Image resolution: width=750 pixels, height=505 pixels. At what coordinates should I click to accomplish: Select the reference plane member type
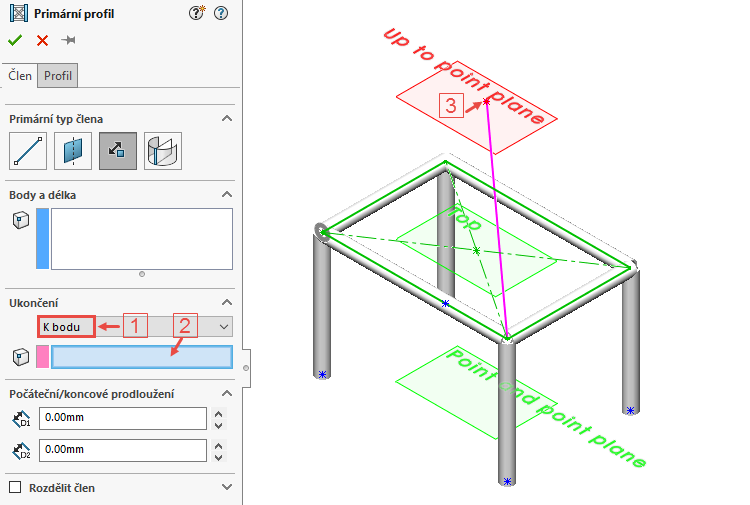click(x=73, y=151)
